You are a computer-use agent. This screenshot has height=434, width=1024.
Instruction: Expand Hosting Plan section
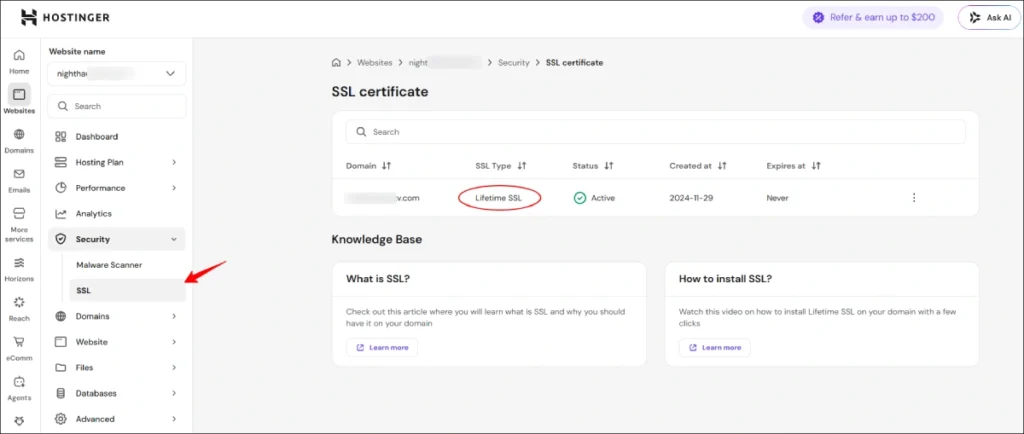(117, 162)
